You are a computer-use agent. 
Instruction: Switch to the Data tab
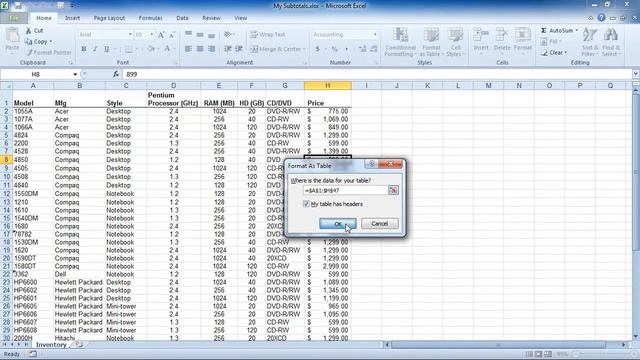[x=182, y=18]
